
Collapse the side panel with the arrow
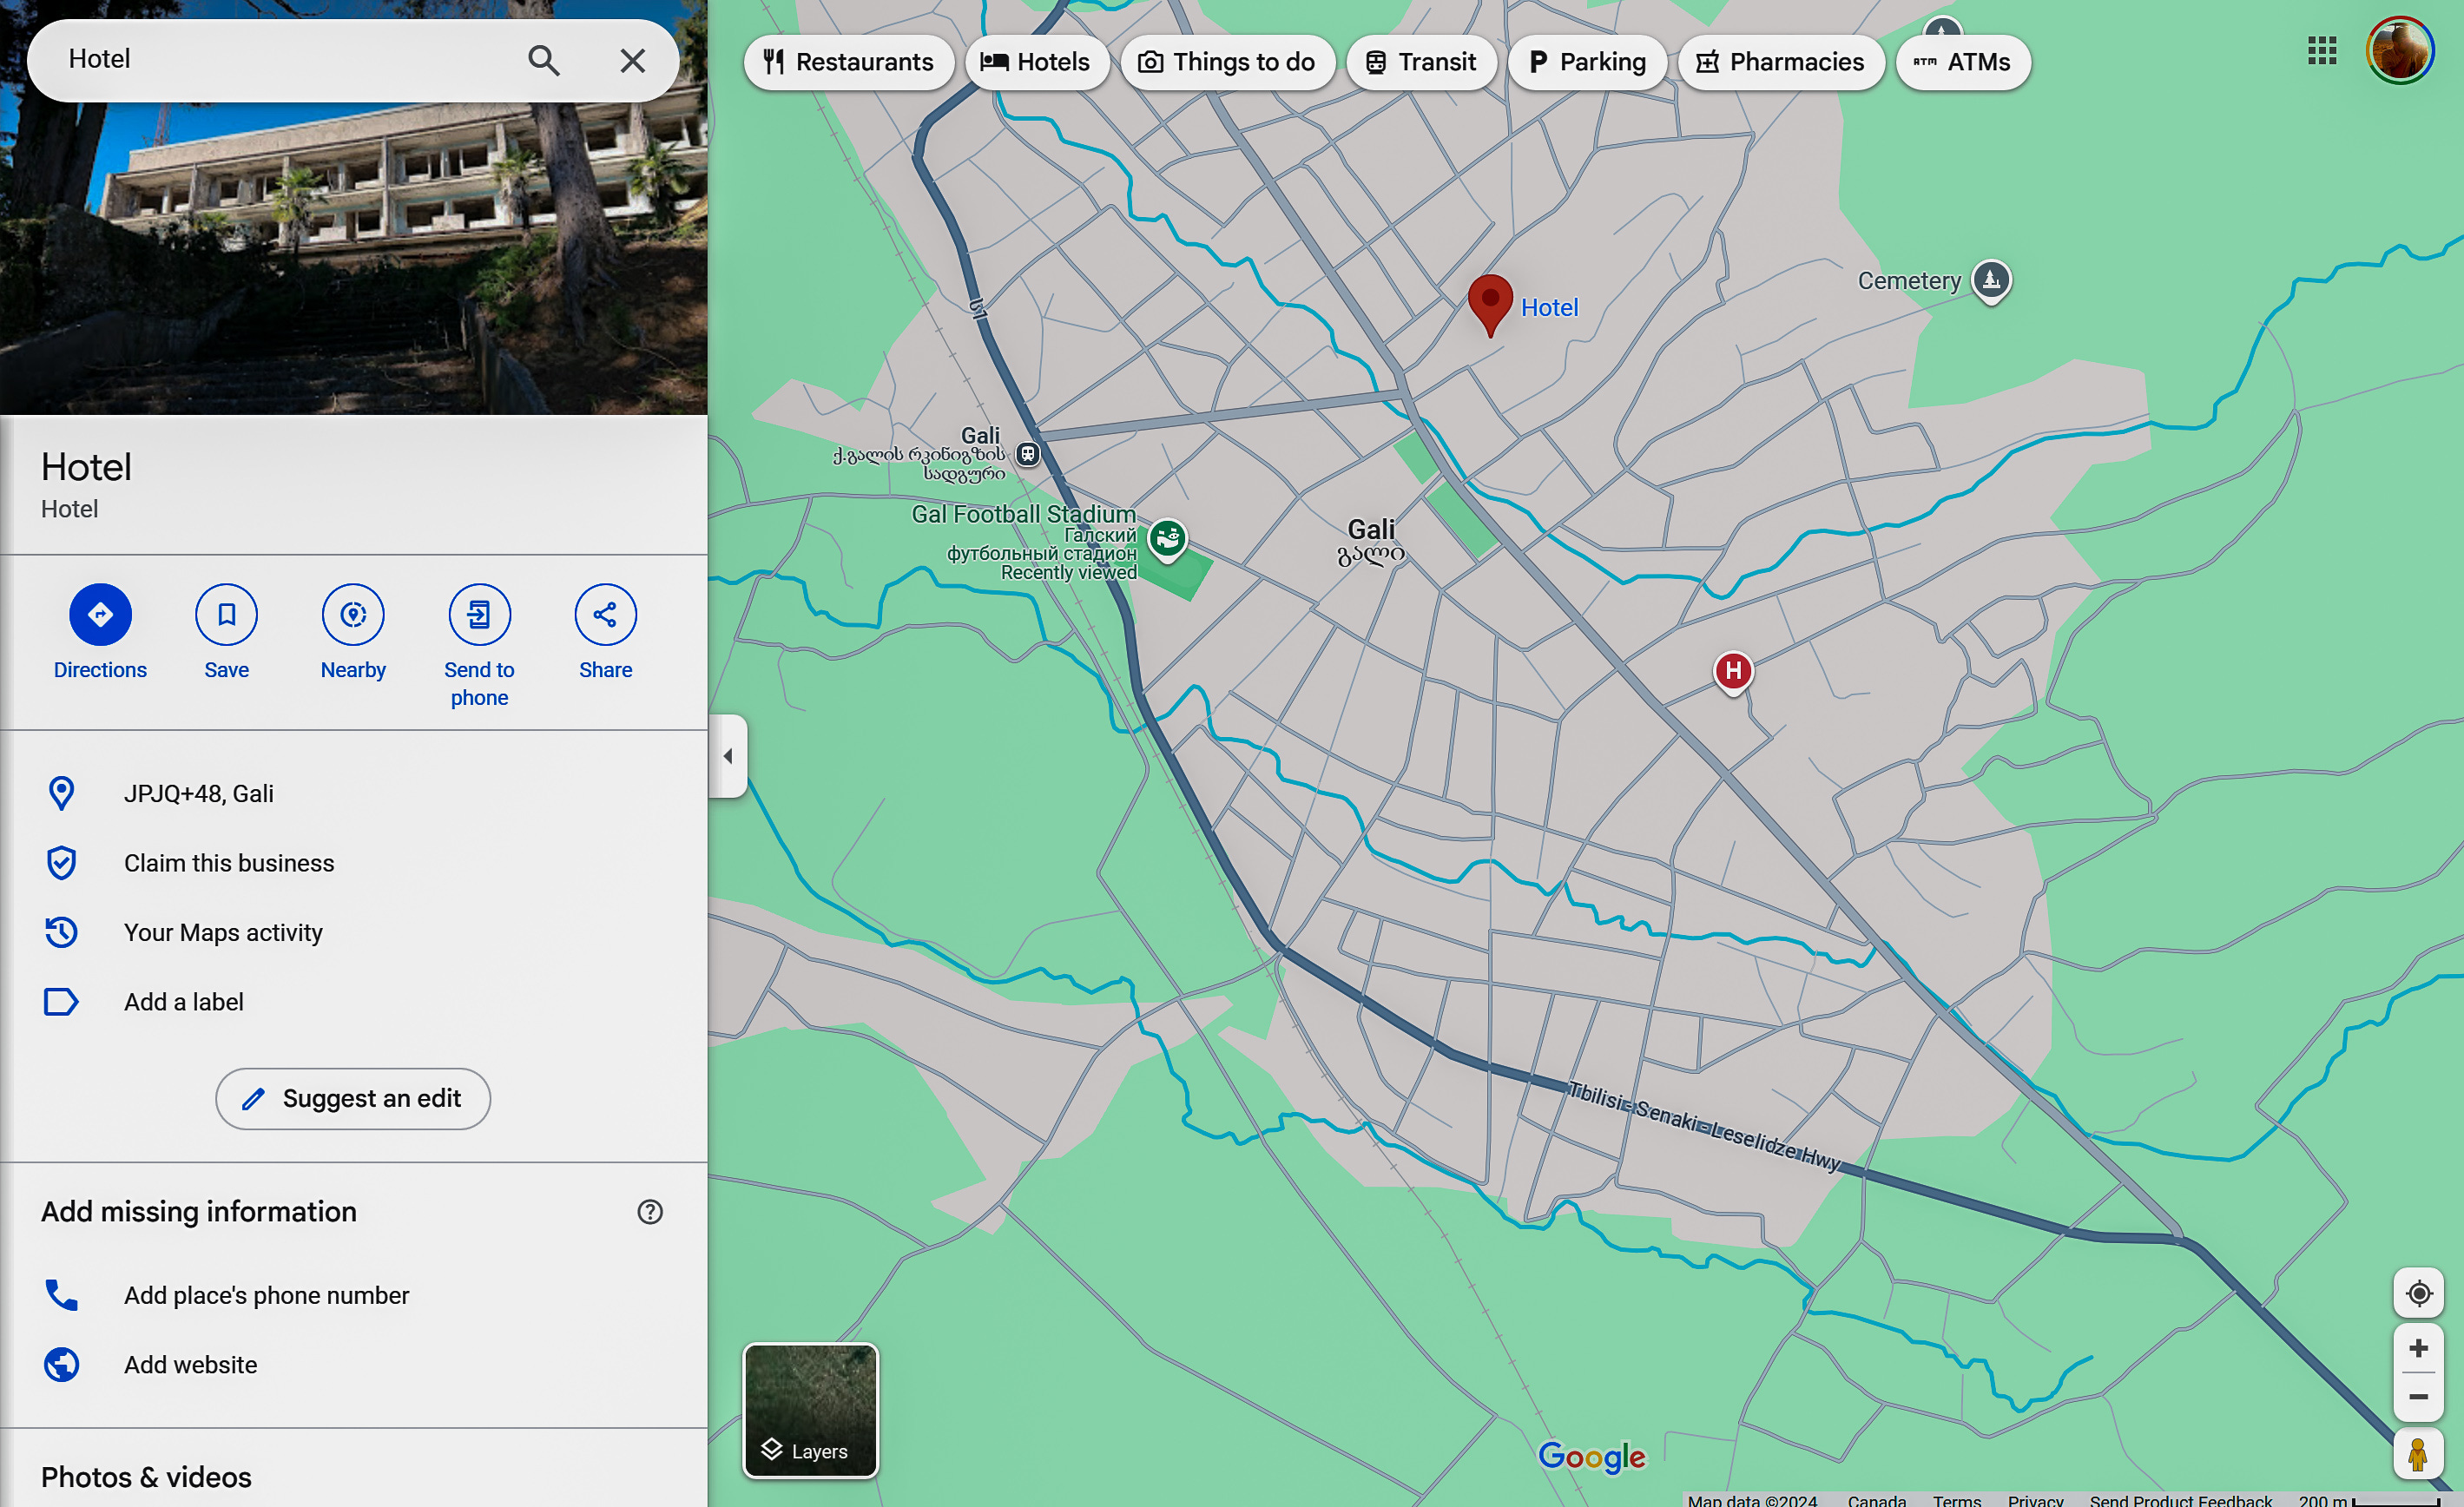click(728, 756)
